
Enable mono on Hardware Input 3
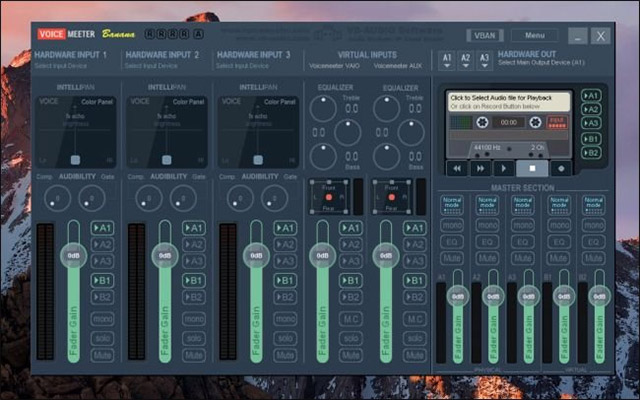coord(285,318)
